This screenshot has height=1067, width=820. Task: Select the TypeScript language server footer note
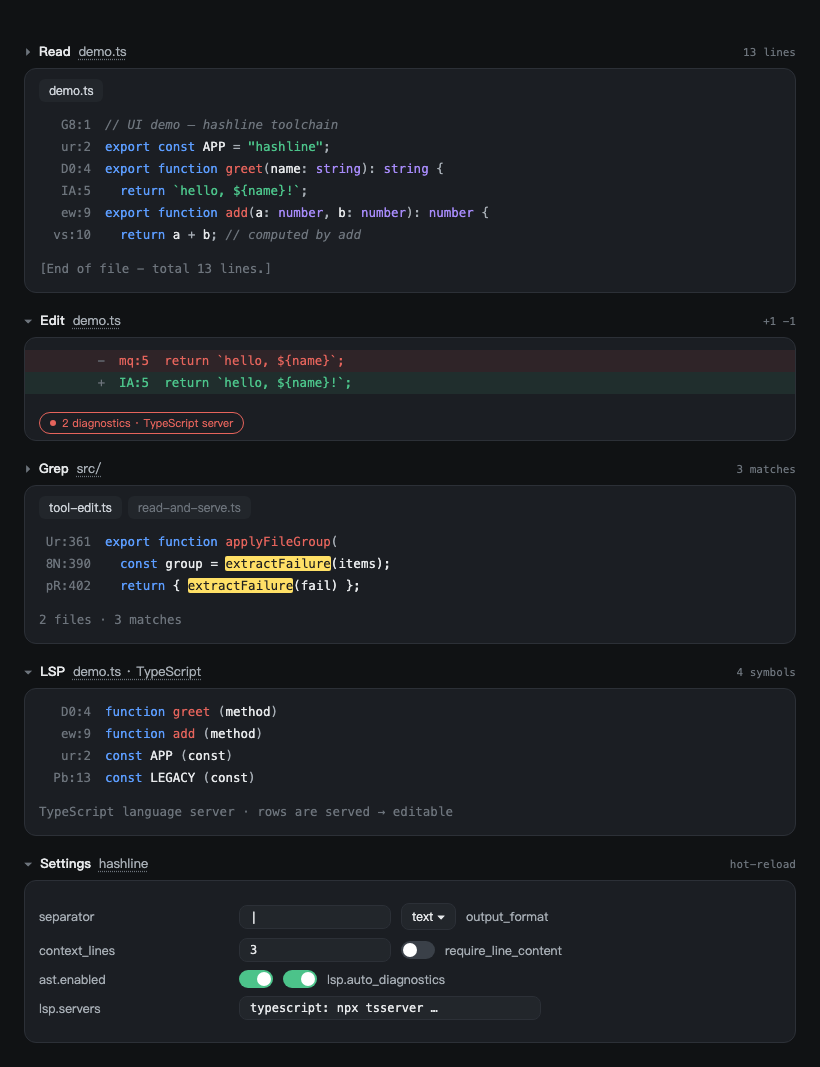[x=246, y=811]
